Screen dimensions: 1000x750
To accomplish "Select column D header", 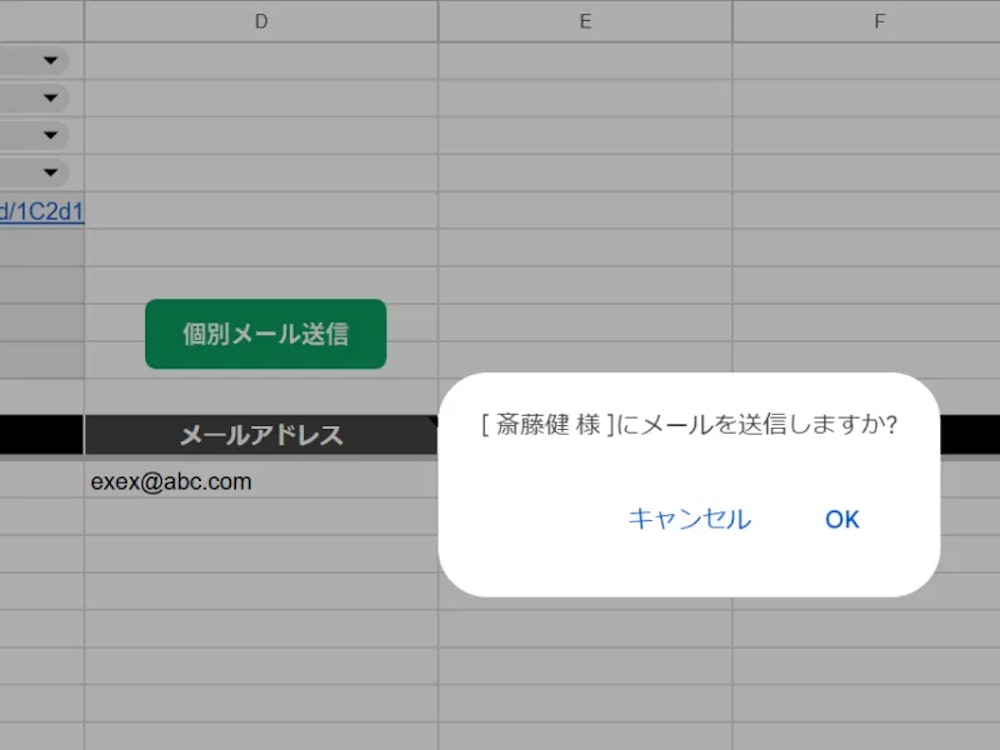I will click(x=261, y=21).
